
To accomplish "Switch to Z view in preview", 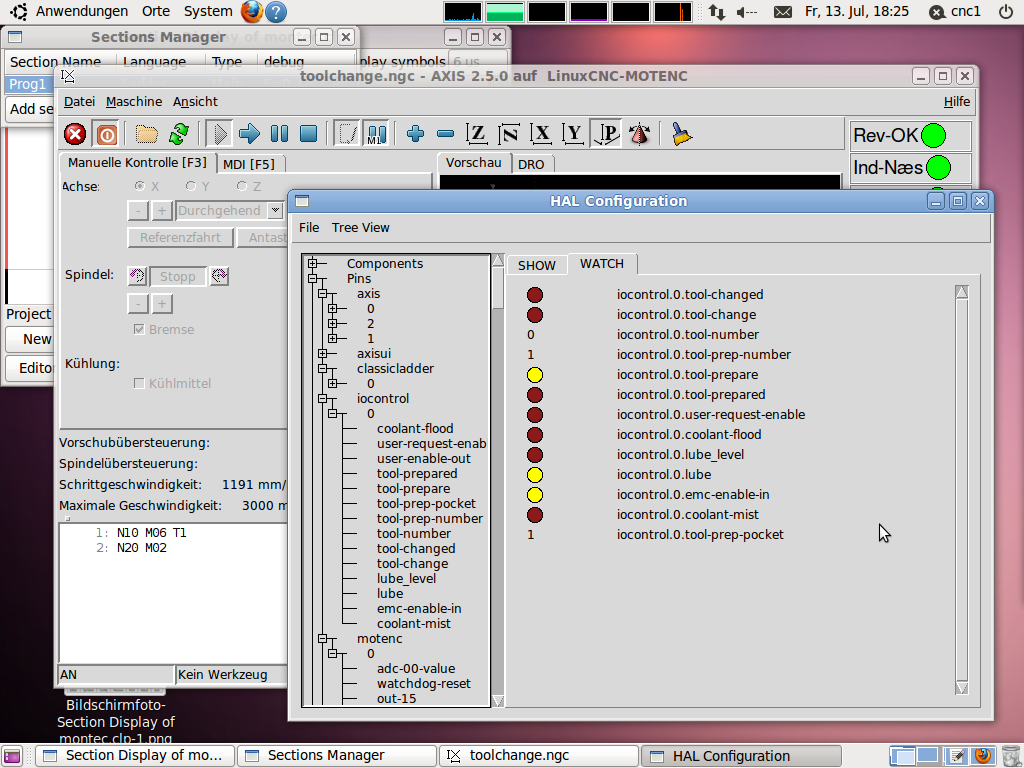I will click(477, 135).
